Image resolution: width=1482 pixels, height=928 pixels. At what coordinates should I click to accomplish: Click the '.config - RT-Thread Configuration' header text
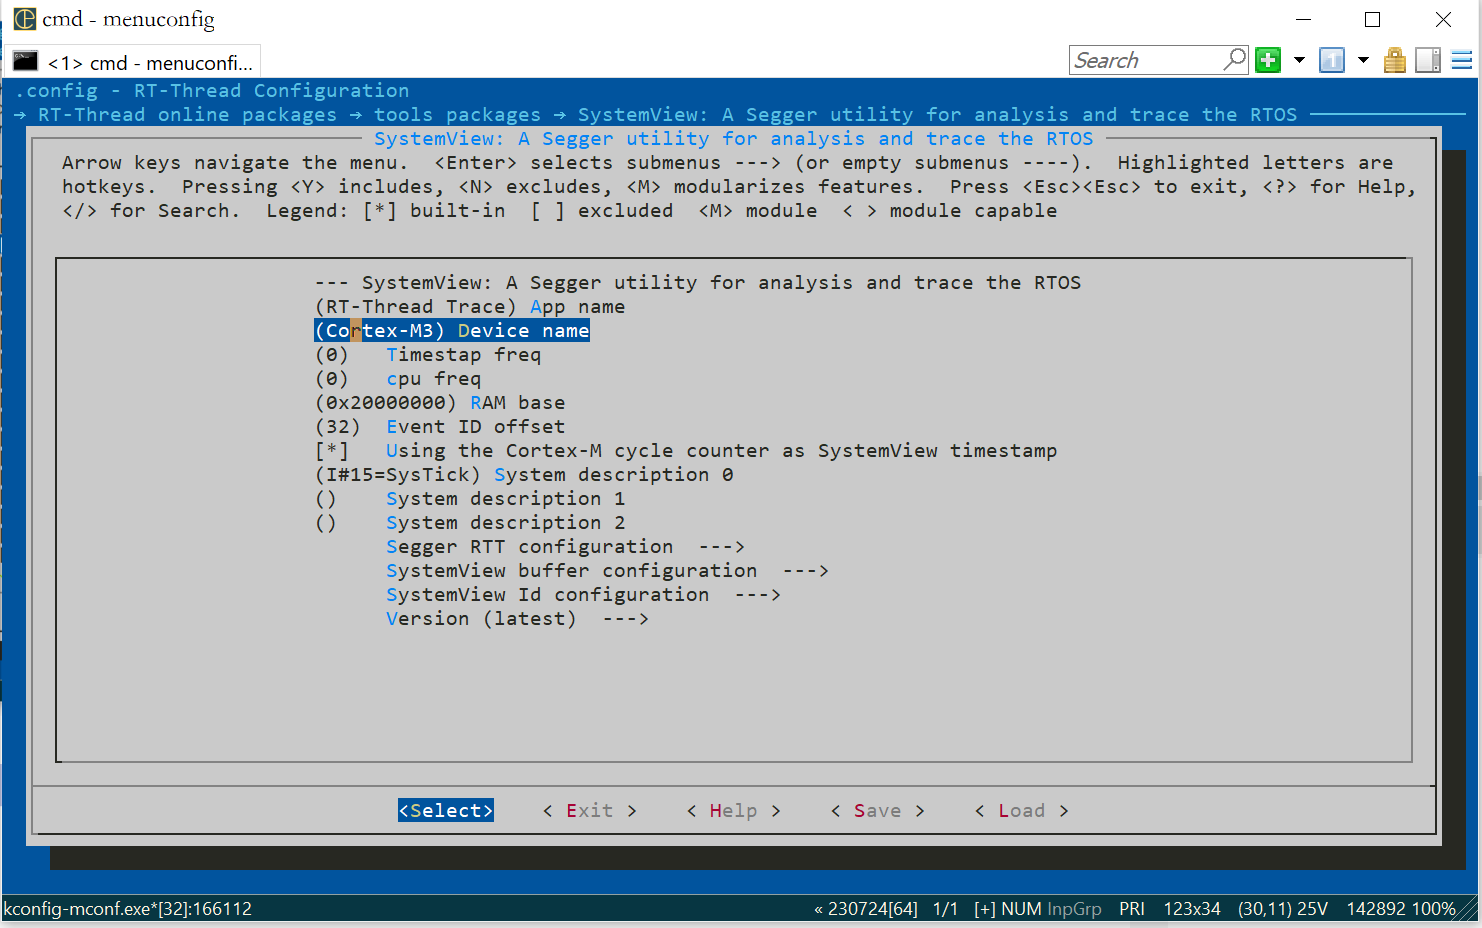212,91
